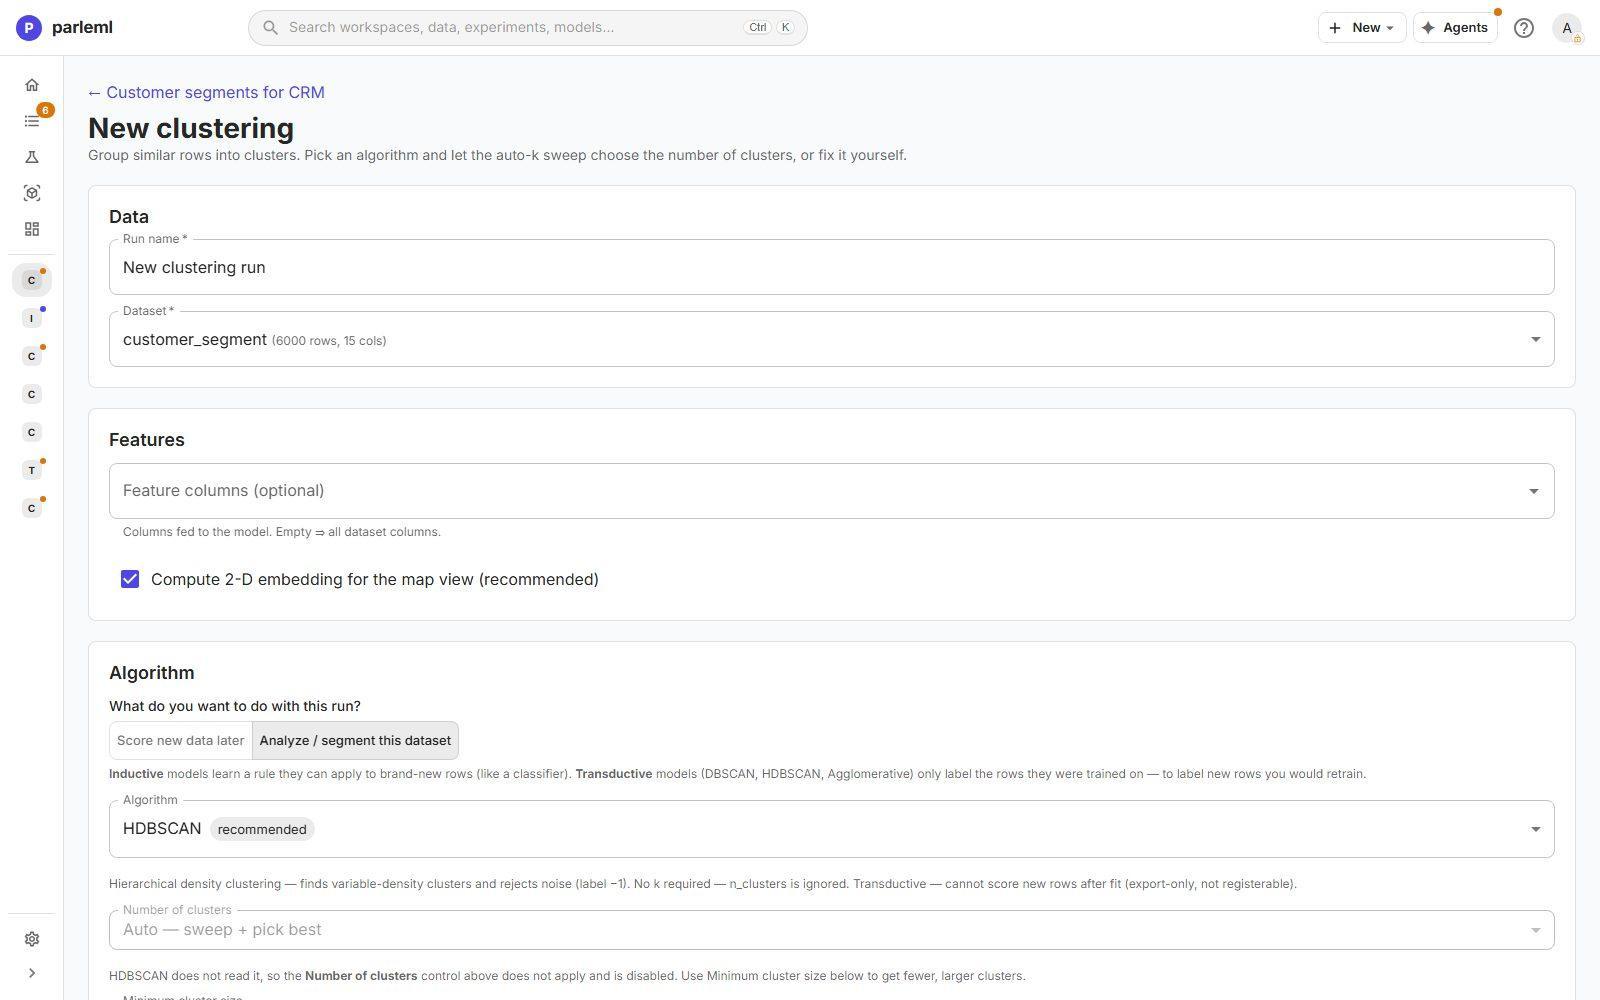Click the parleml logo icon
This screenshot has width=1600, height=1000.
pos(29,28)
